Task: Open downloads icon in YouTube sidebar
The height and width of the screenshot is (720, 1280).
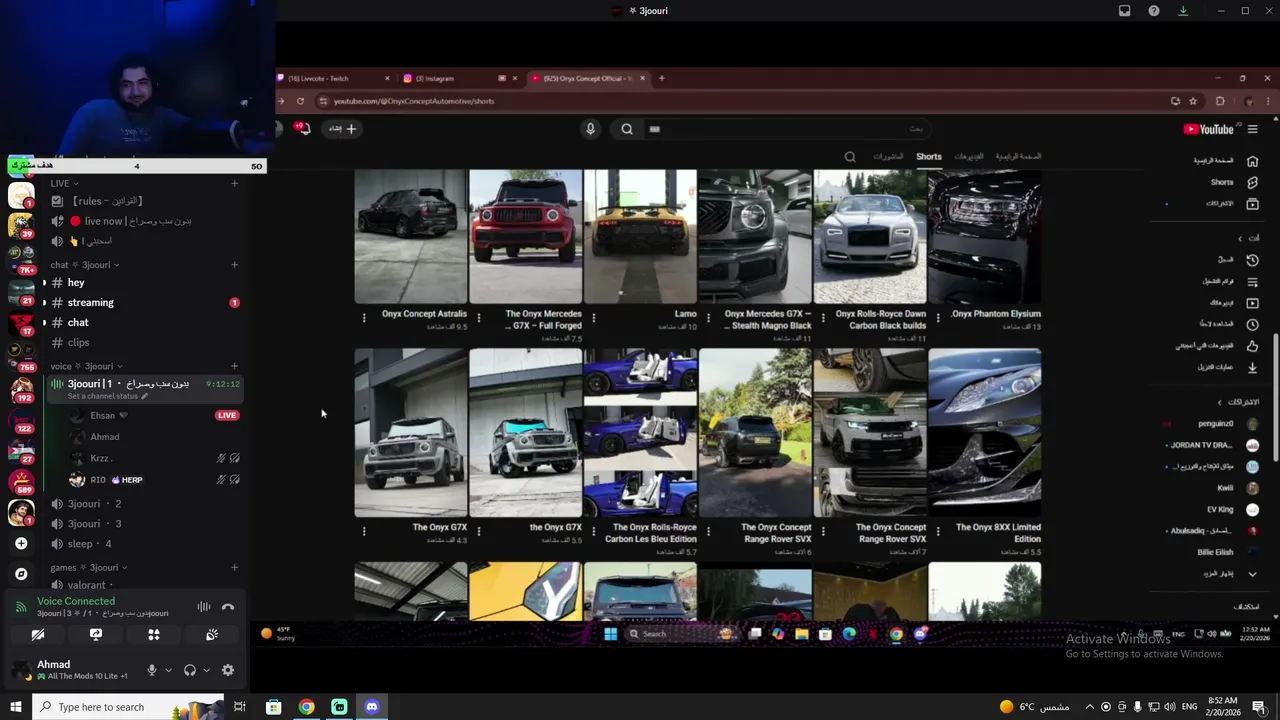Action: click(1252, 367)
